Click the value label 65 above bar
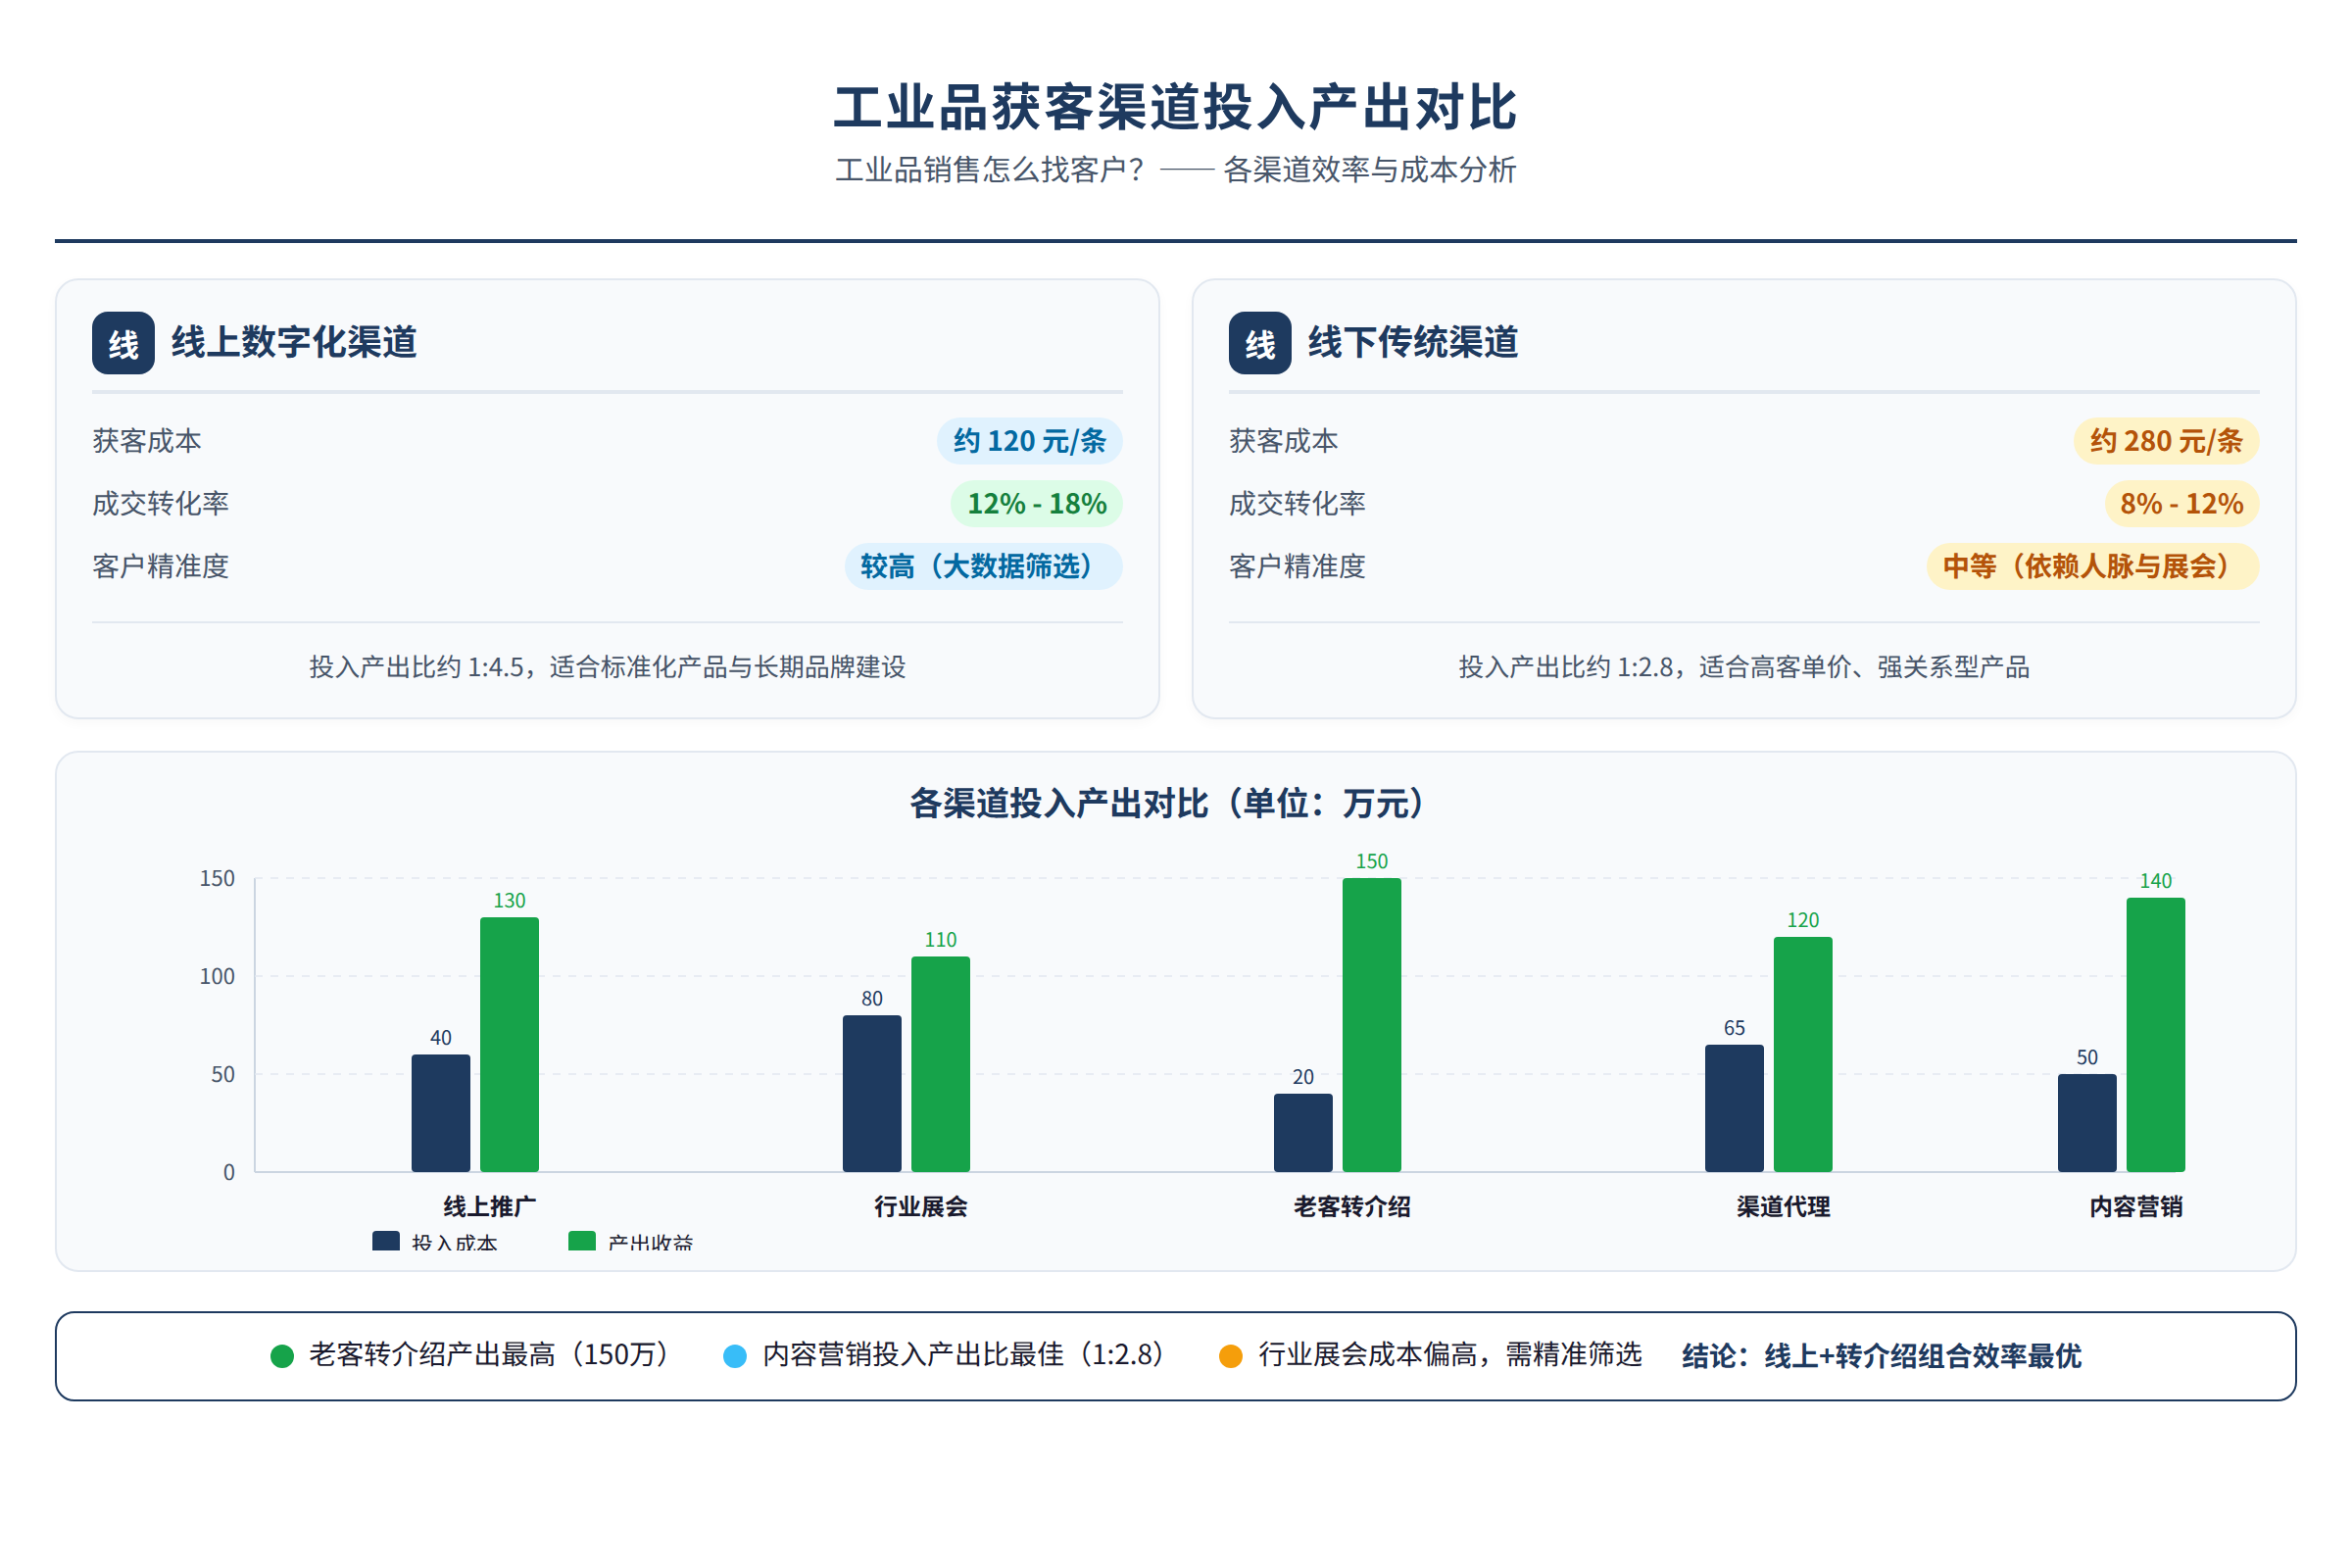Screen dimensions: 2352x1568 click(1734, 1028)
